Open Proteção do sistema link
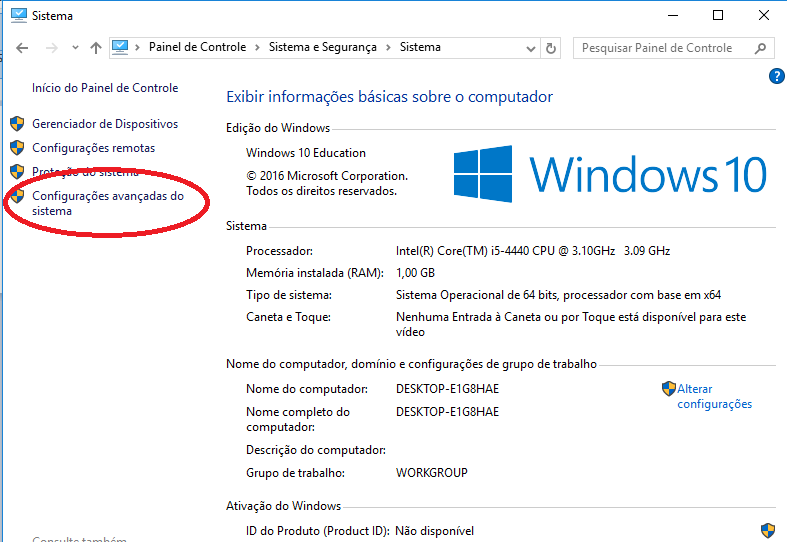Screen dimensions: 787x542 [85, 172]
